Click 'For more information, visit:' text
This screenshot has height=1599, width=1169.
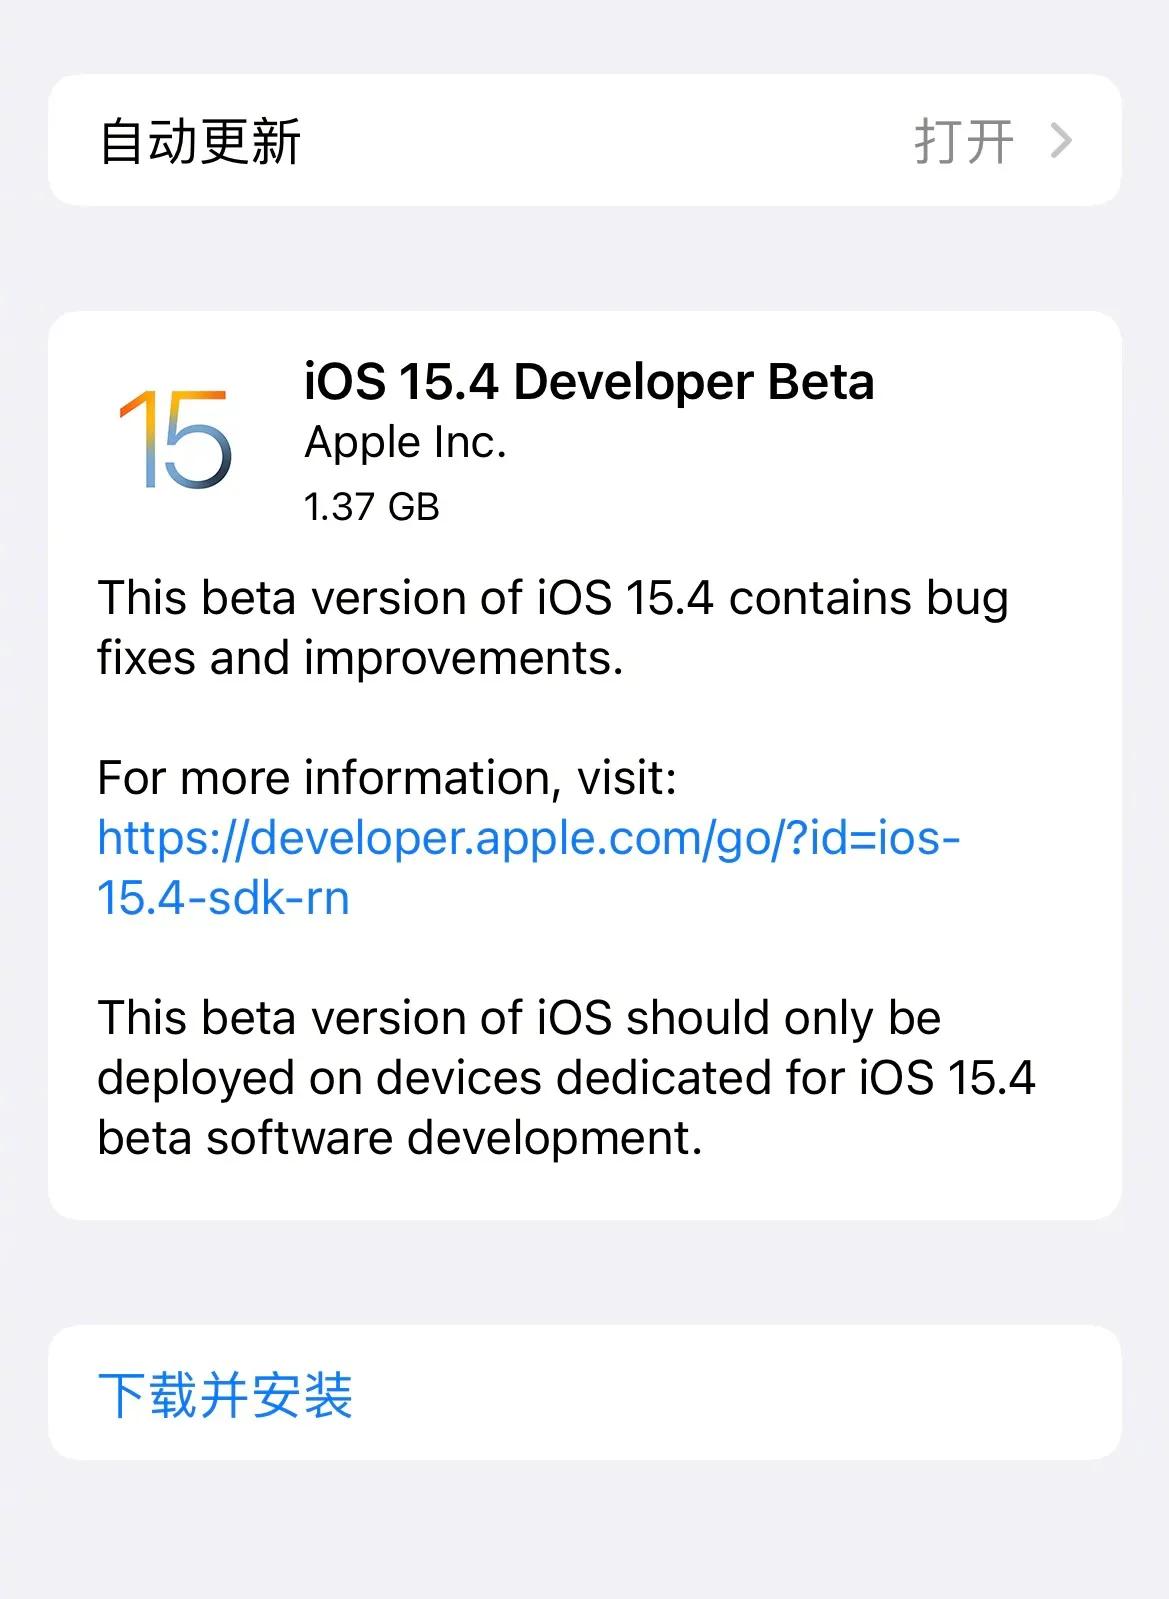pyautogui.click(x=387, y=778)
